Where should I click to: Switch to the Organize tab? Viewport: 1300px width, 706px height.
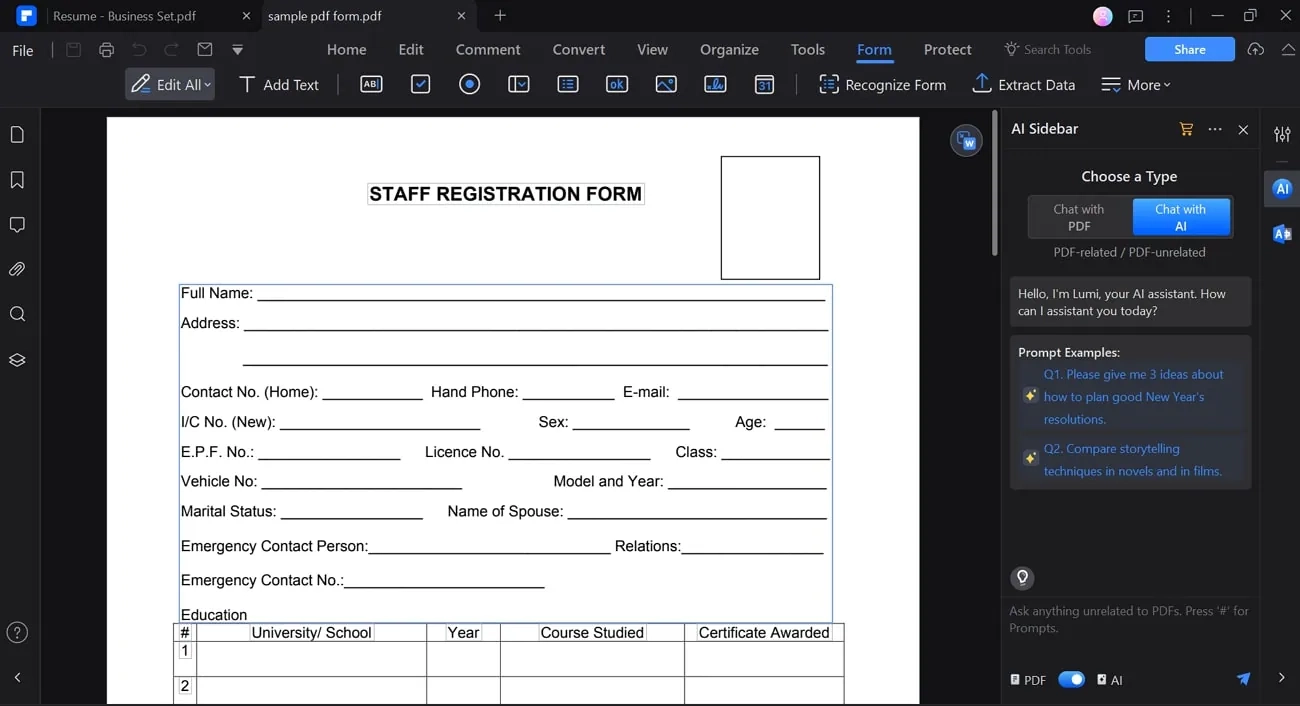729,49
